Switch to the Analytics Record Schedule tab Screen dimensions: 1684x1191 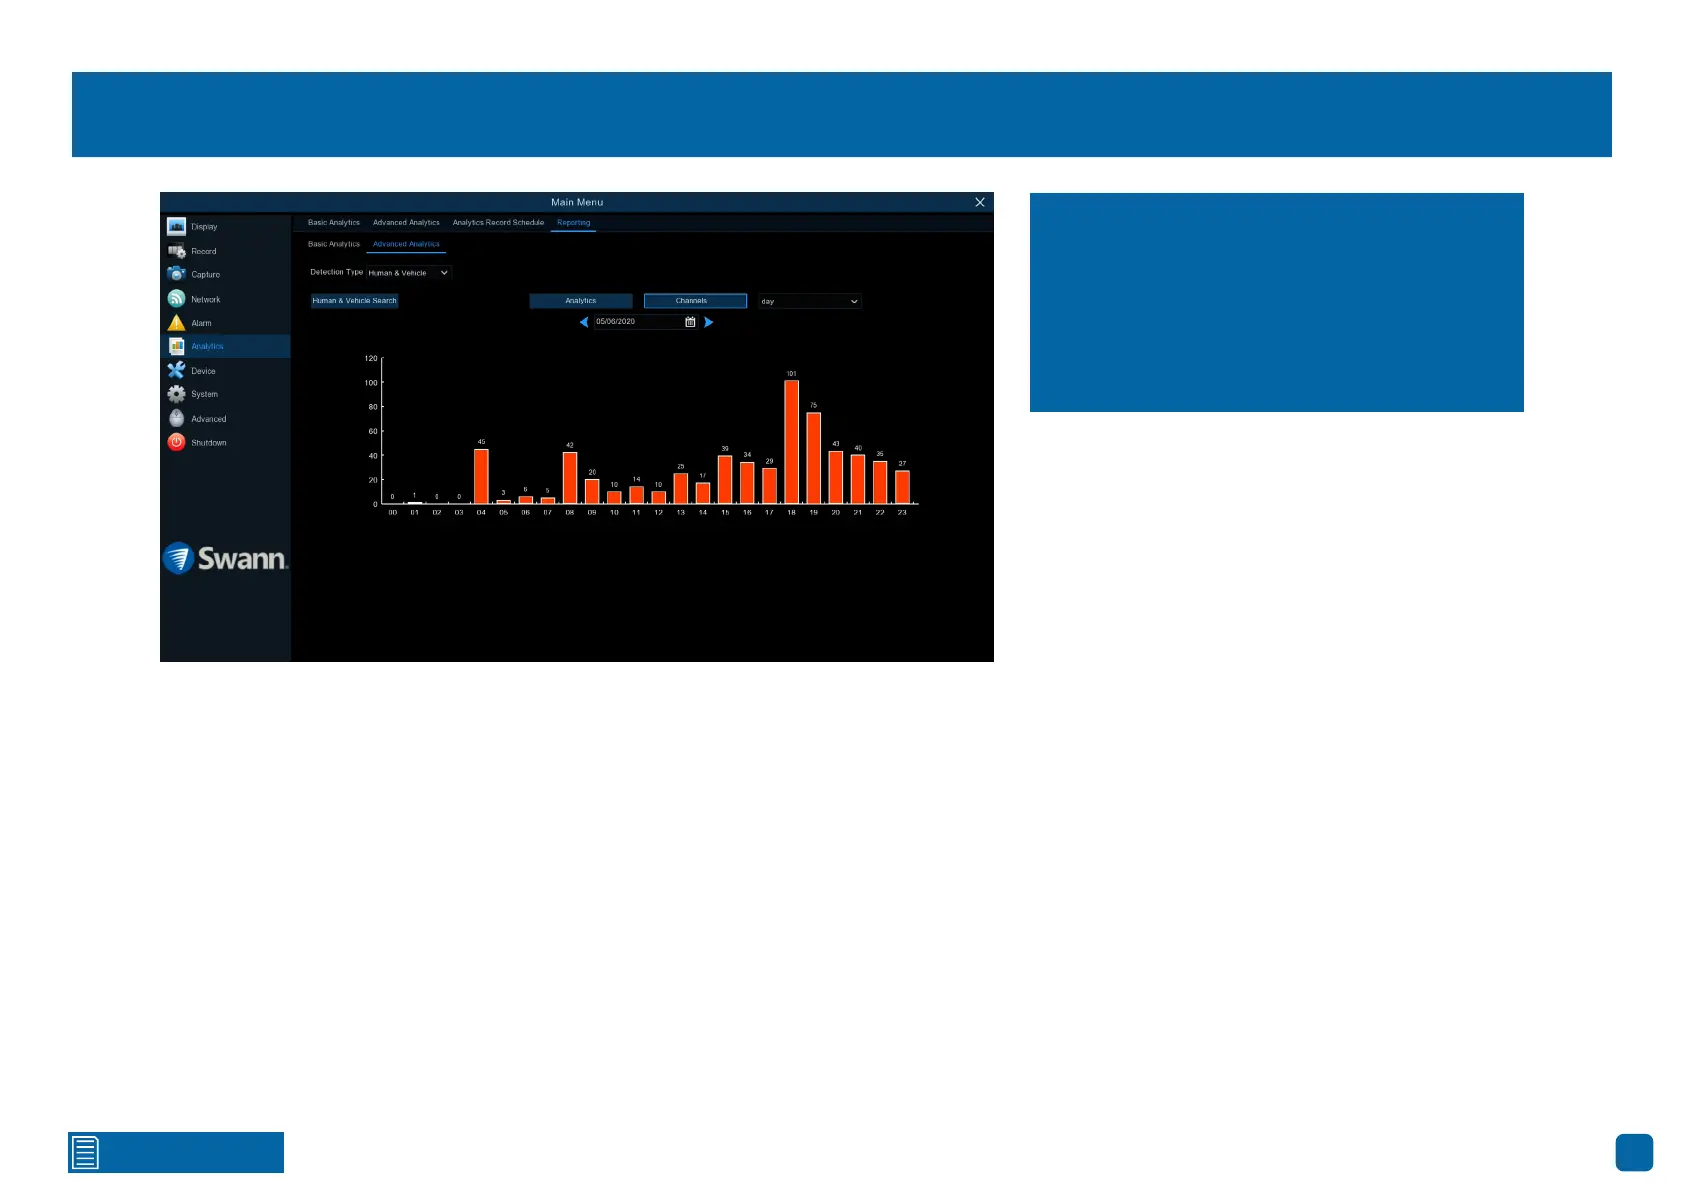498,223
